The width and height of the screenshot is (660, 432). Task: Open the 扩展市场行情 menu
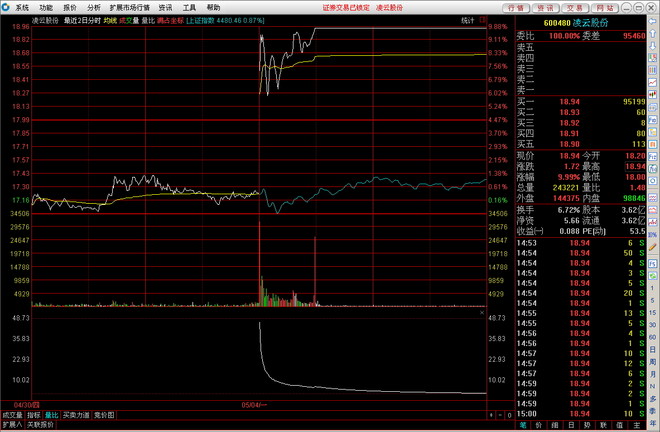(x=130, y=8)
